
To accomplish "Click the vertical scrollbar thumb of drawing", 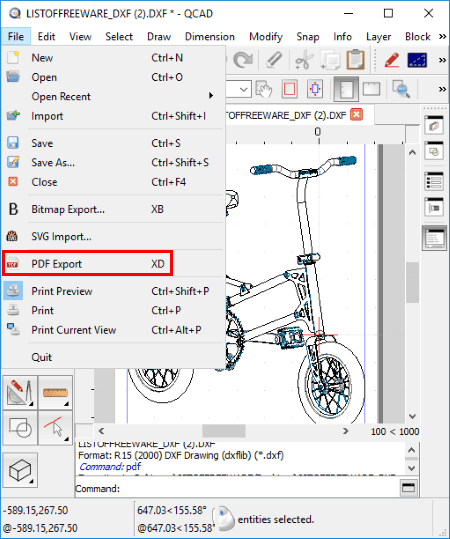I will (x=412, y=283).
